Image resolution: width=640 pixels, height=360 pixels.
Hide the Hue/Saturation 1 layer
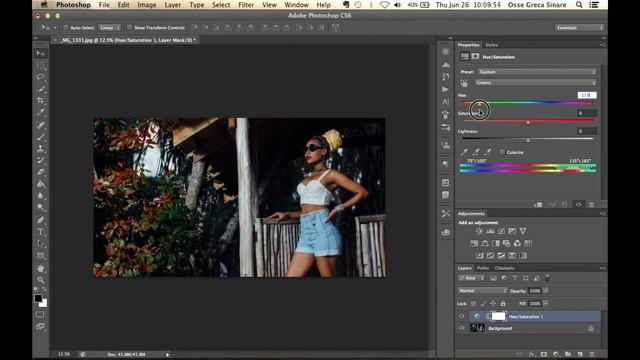click(462, 316)
